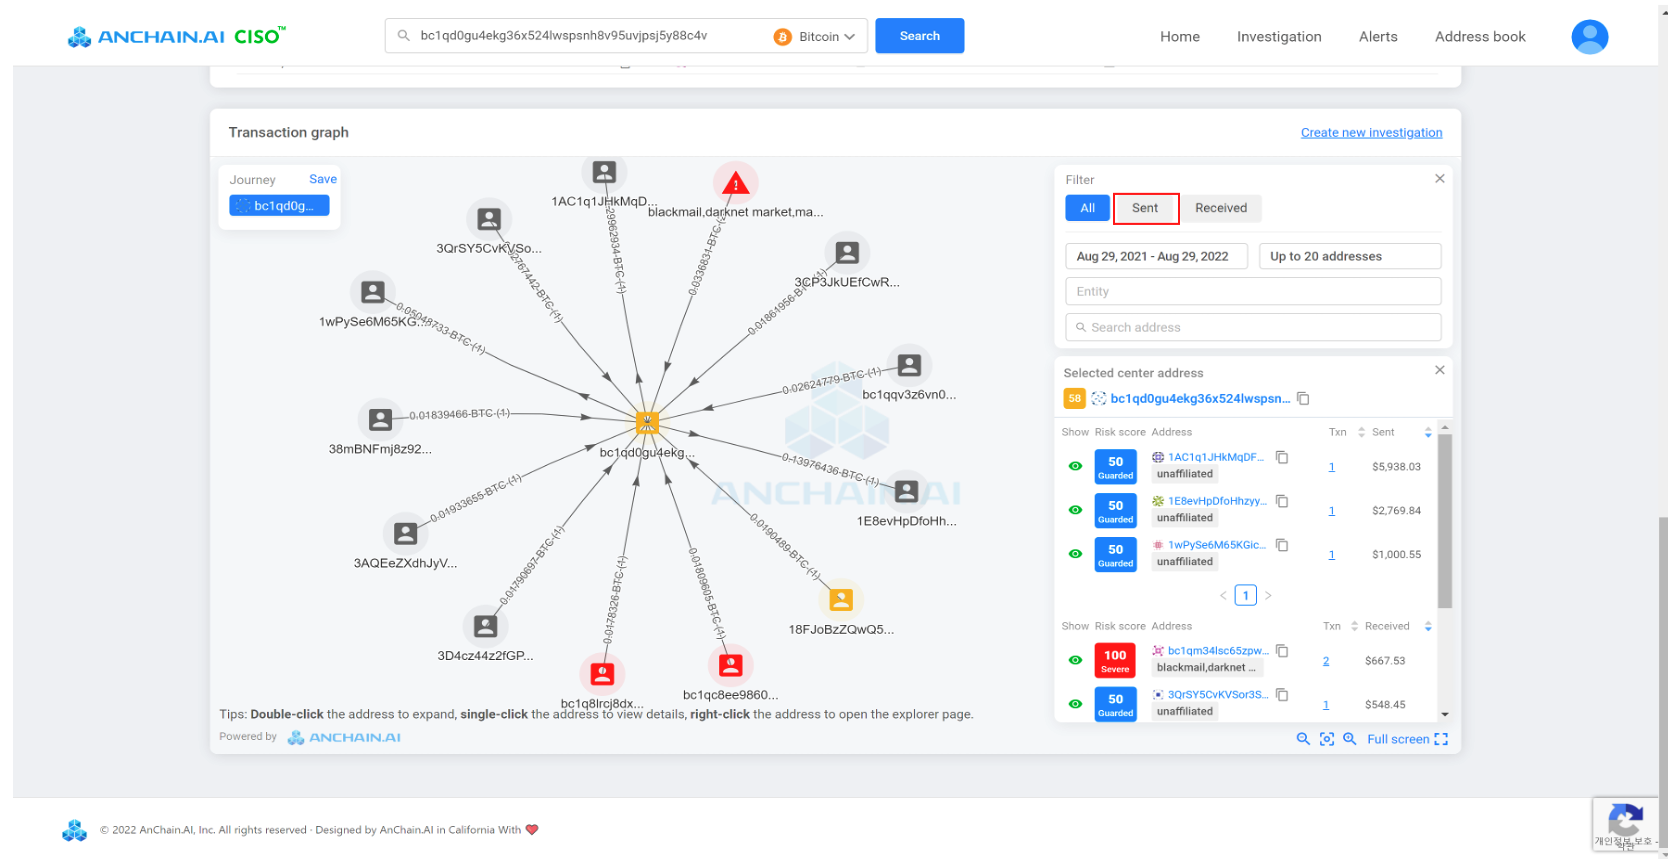Select the 38mBNFmj8z92 graph node

(380, 420)
